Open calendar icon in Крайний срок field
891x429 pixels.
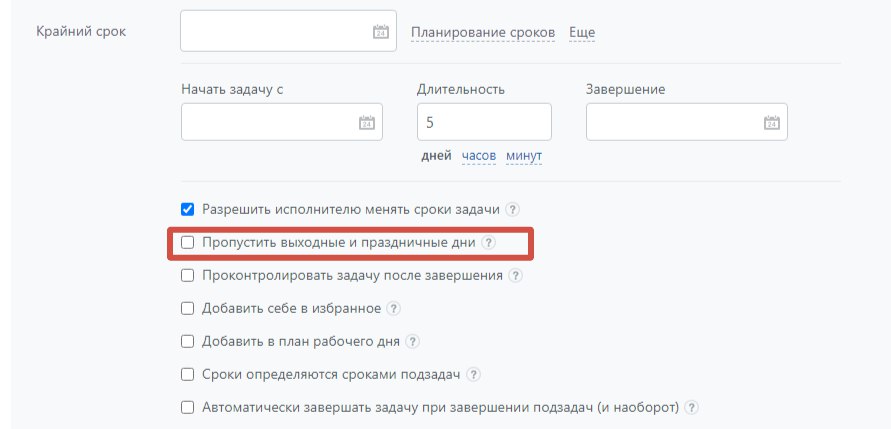(x=380, y=32)
